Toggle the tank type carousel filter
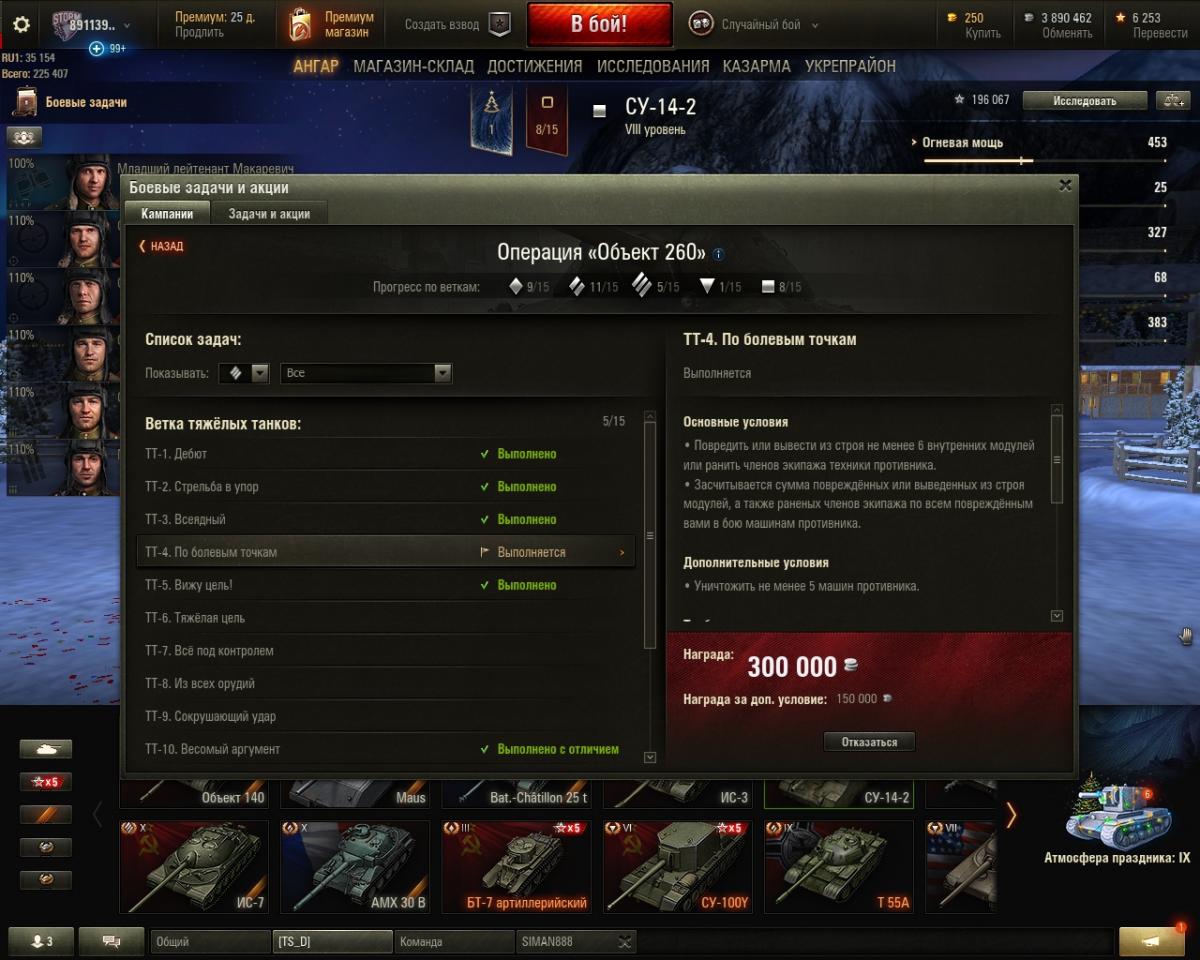 (x=46, y=749)
